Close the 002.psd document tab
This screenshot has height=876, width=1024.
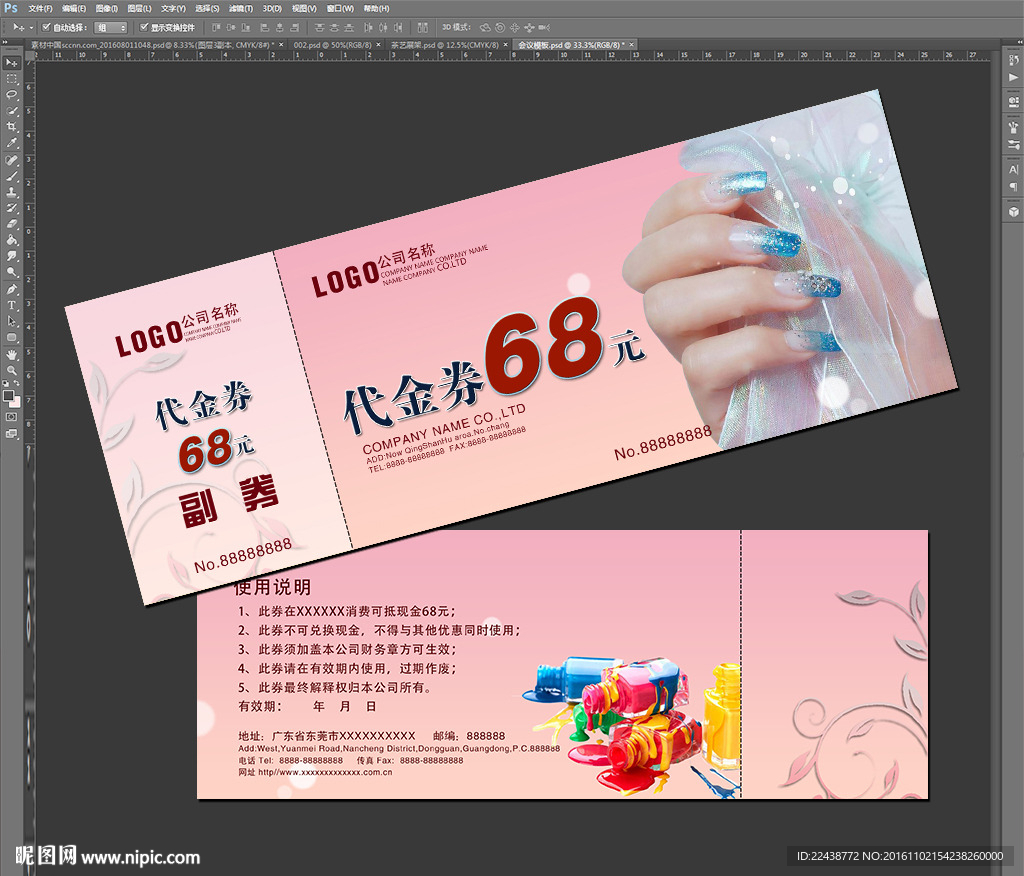pos(379,45)
